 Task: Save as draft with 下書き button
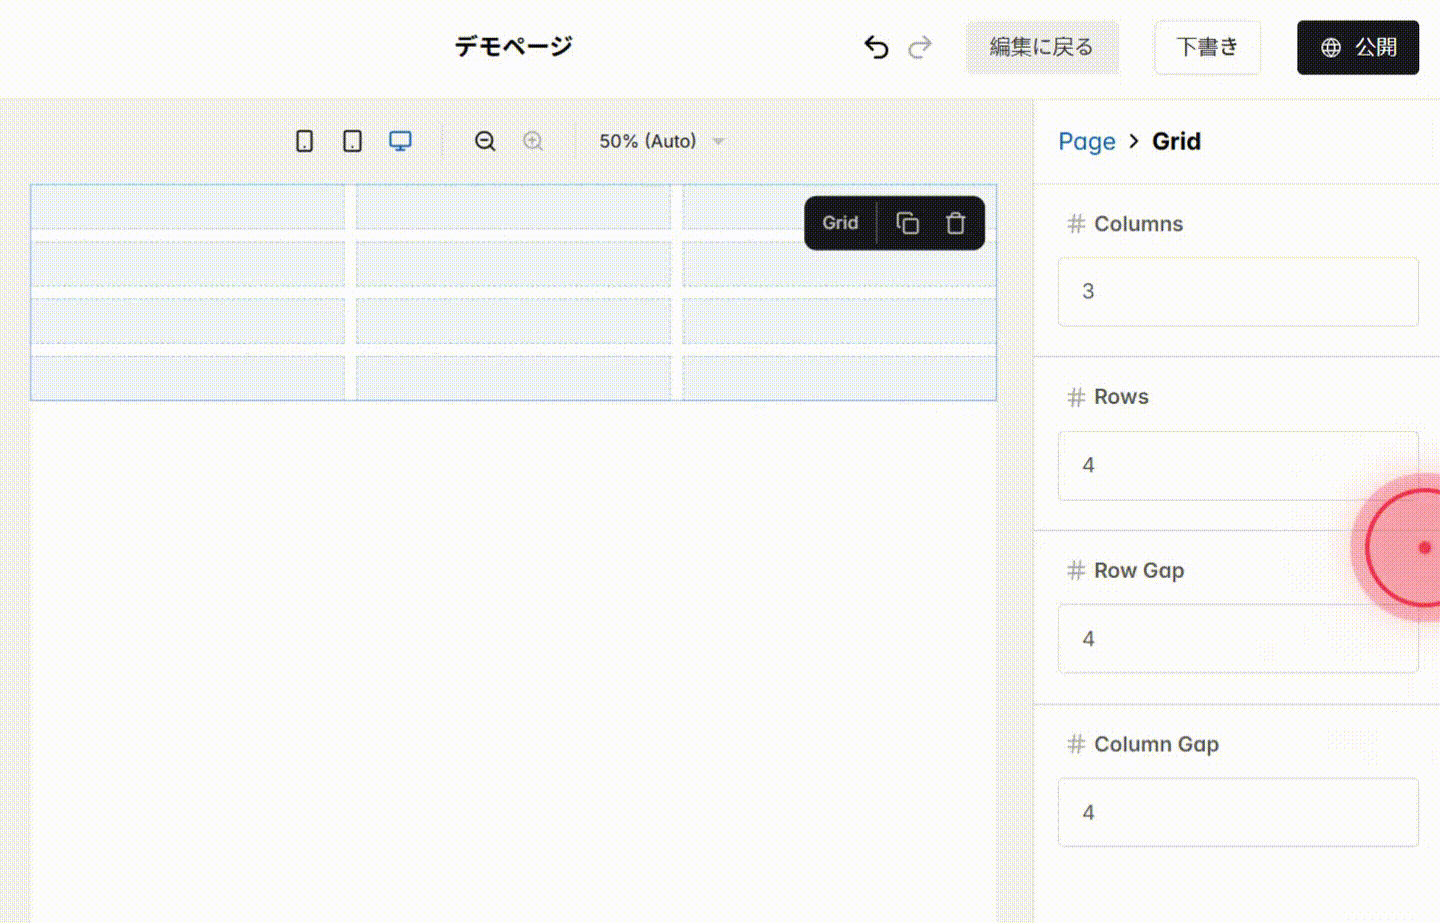[x=1207, y=46]
